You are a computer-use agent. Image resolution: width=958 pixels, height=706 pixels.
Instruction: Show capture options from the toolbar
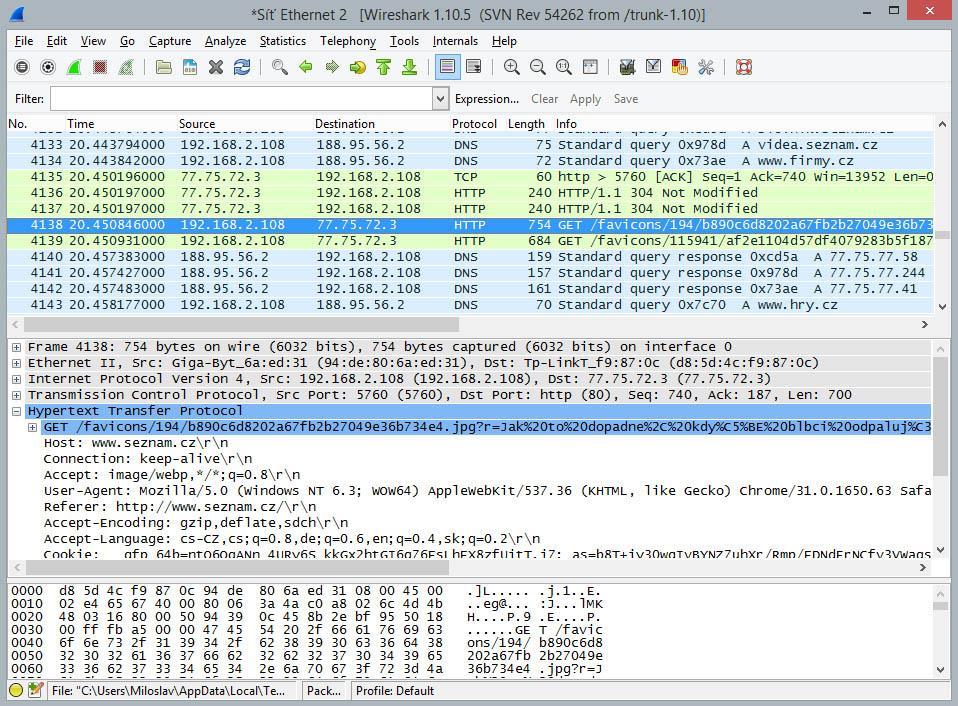click(x=48, y=67)
